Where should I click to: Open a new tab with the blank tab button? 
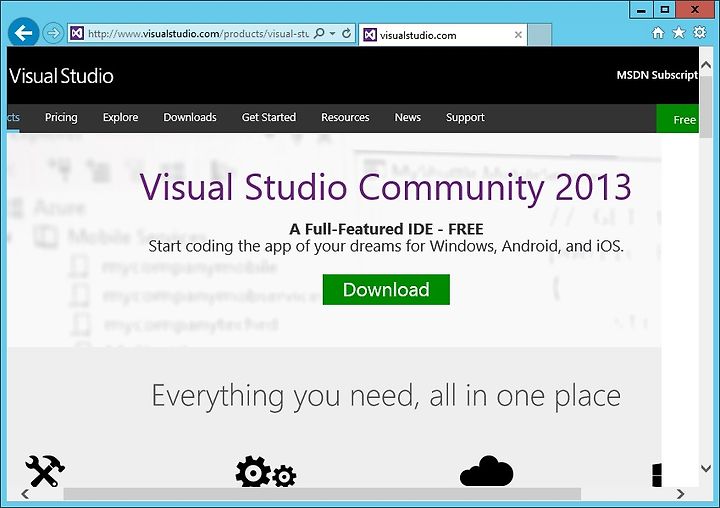point(539,35)
